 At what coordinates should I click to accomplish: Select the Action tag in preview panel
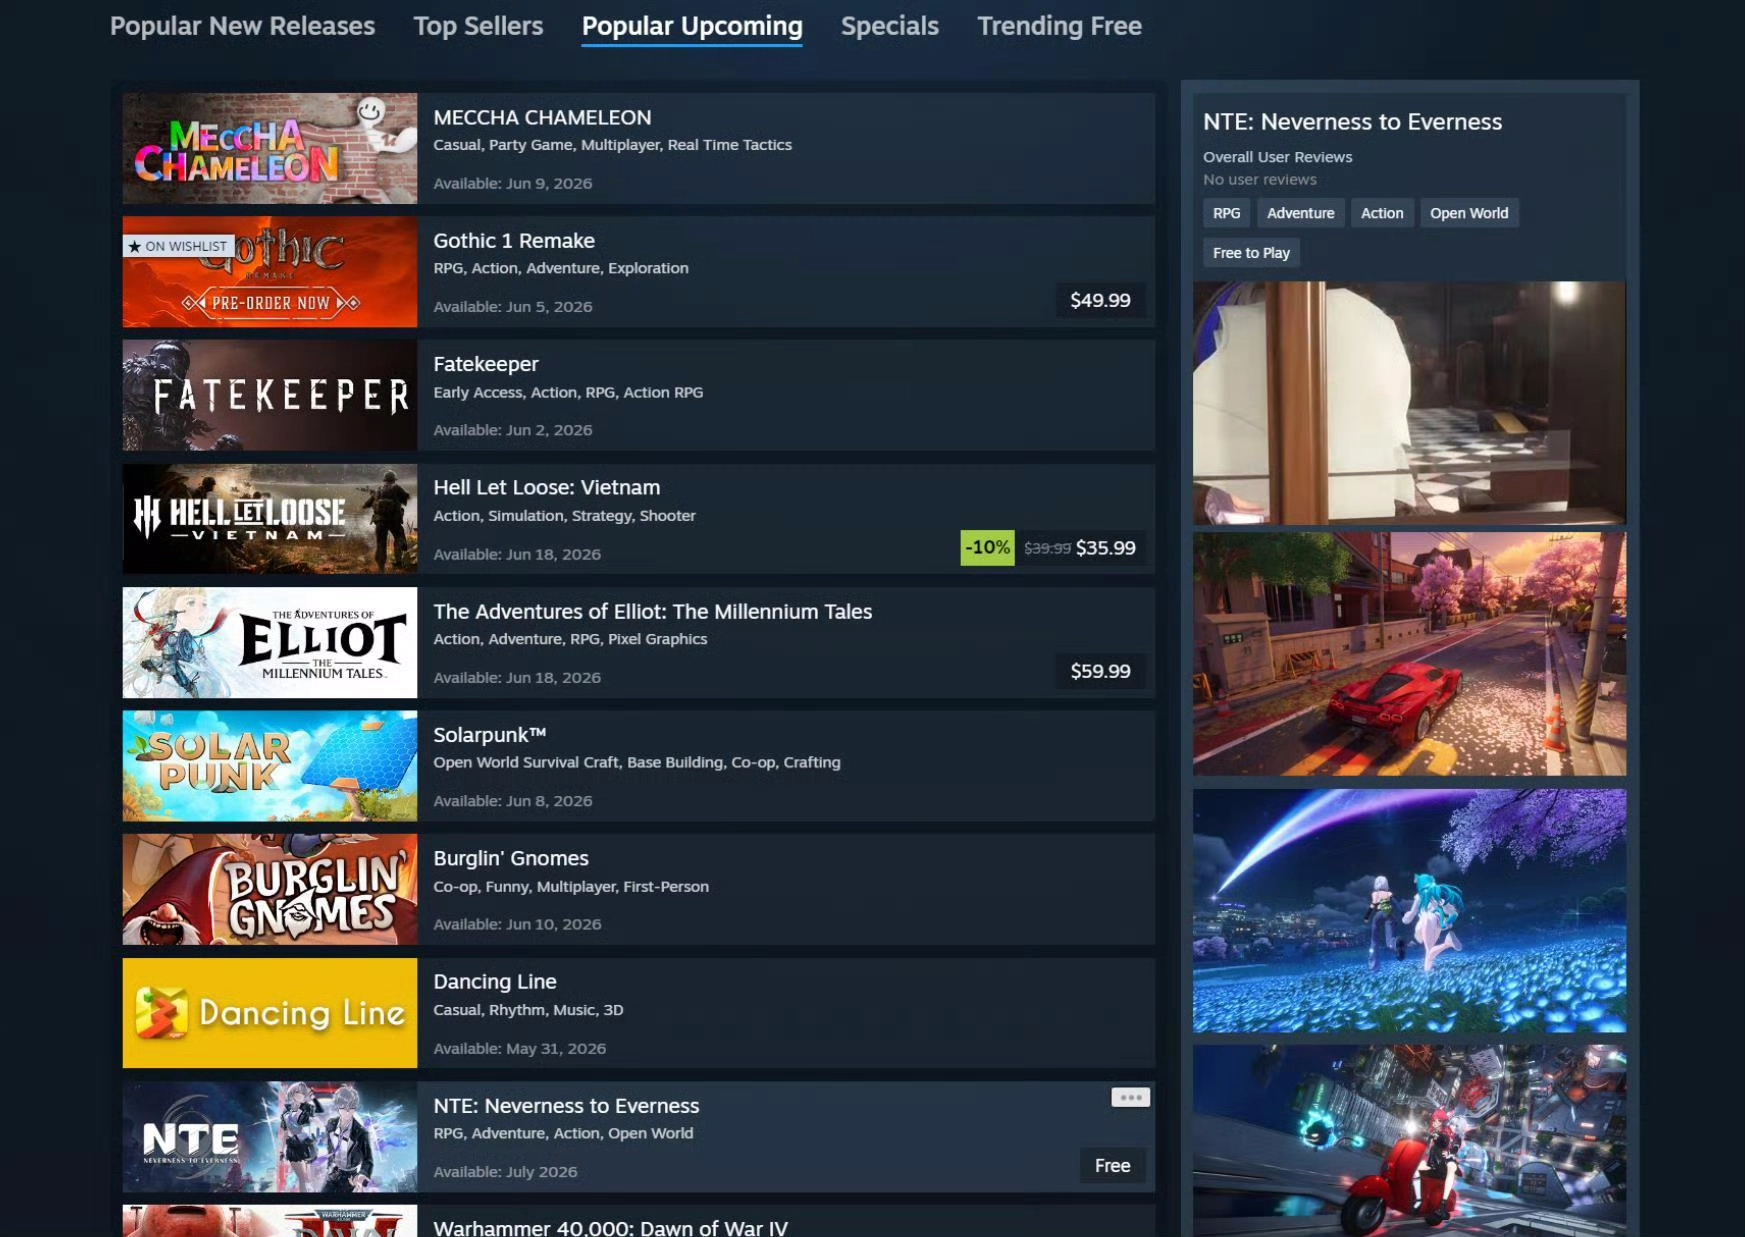tap(1382, 213)
